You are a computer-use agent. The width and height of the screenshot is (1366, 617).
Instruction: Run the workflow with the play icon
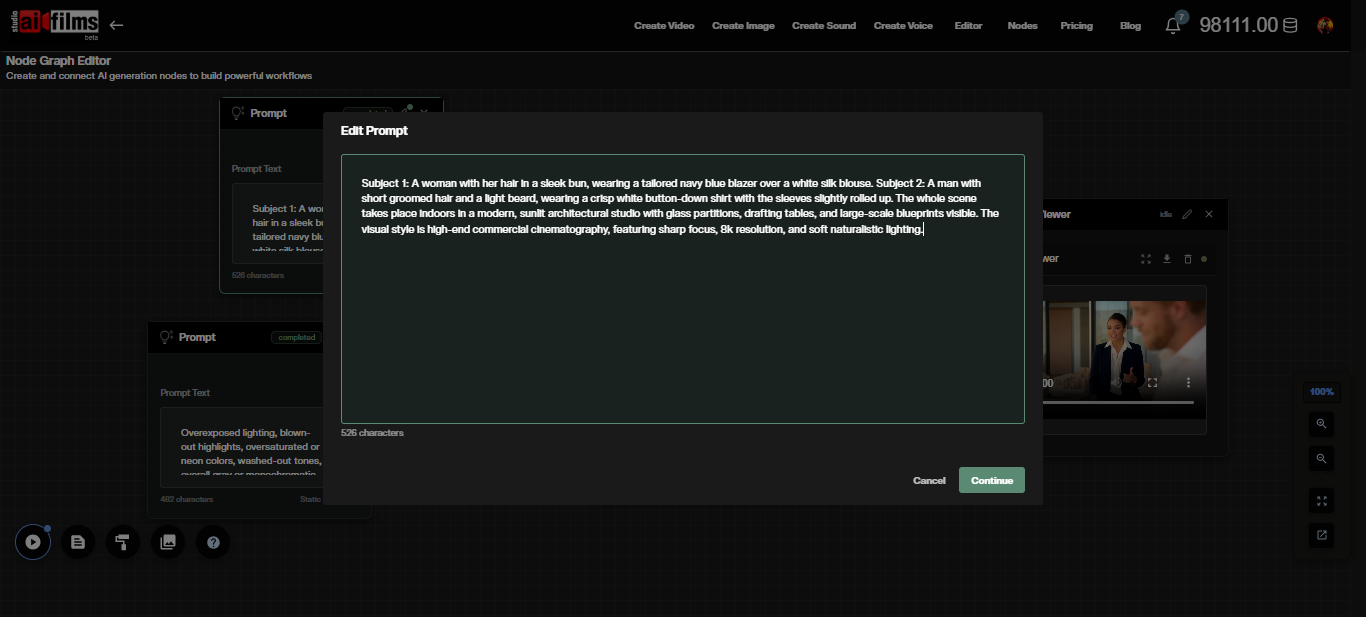pos(32,541)
